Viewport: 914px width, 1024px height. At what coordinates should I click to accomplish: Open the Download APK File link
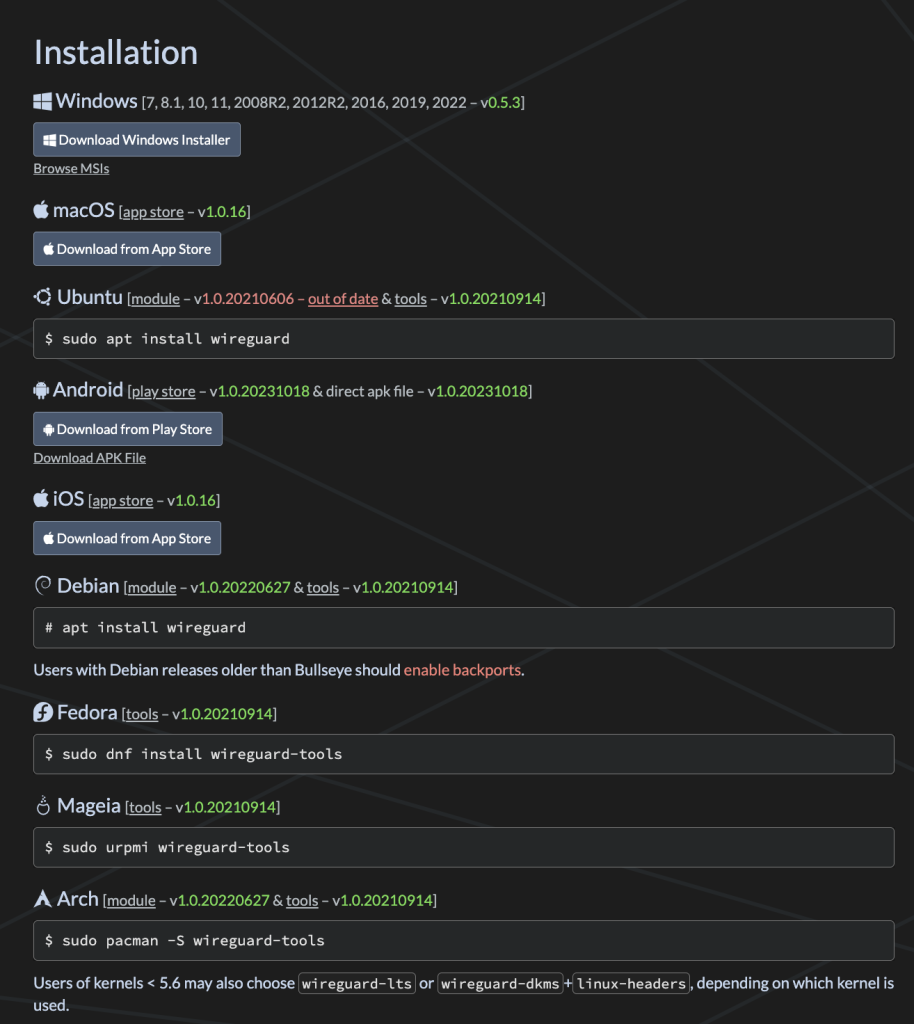[x=90, y=458]
